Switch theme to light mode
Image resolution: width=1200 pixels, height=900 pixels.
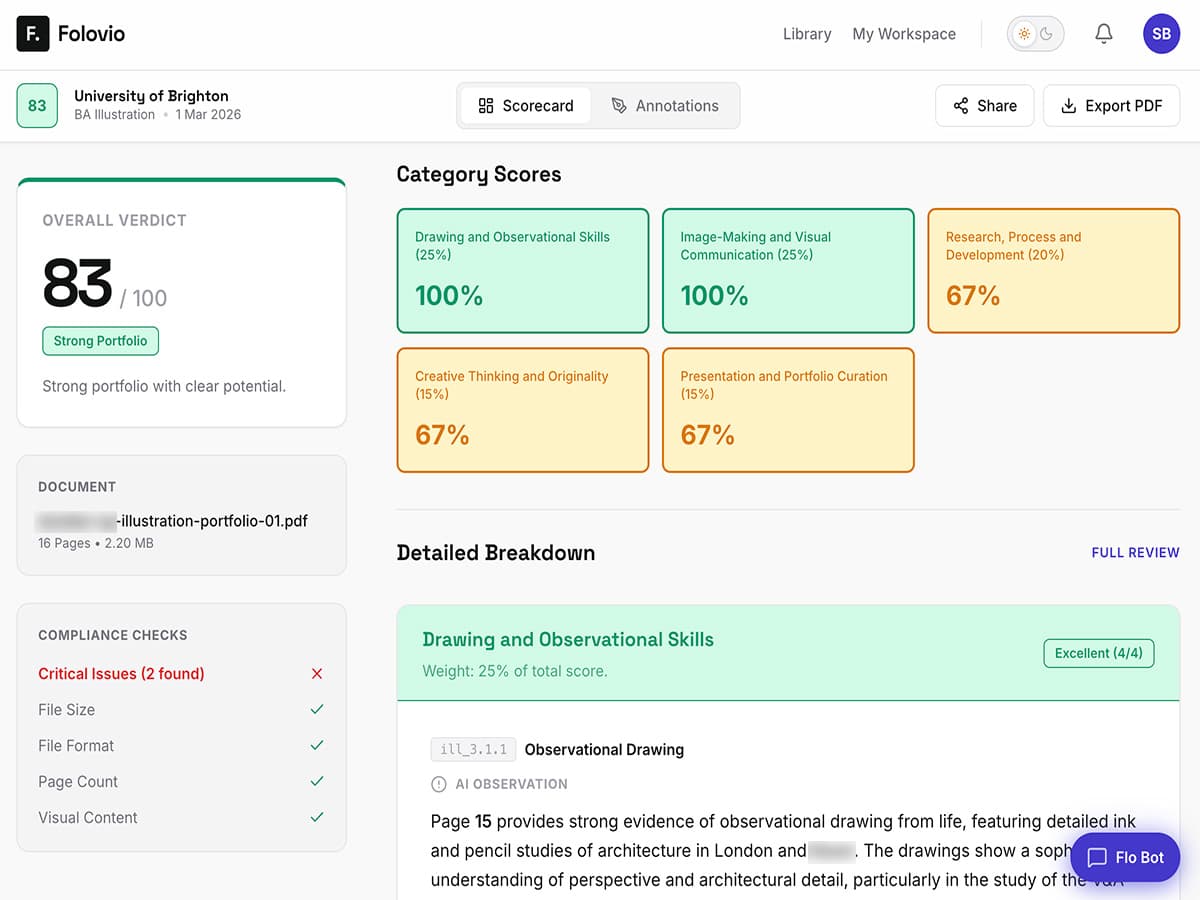[1024, 33]
